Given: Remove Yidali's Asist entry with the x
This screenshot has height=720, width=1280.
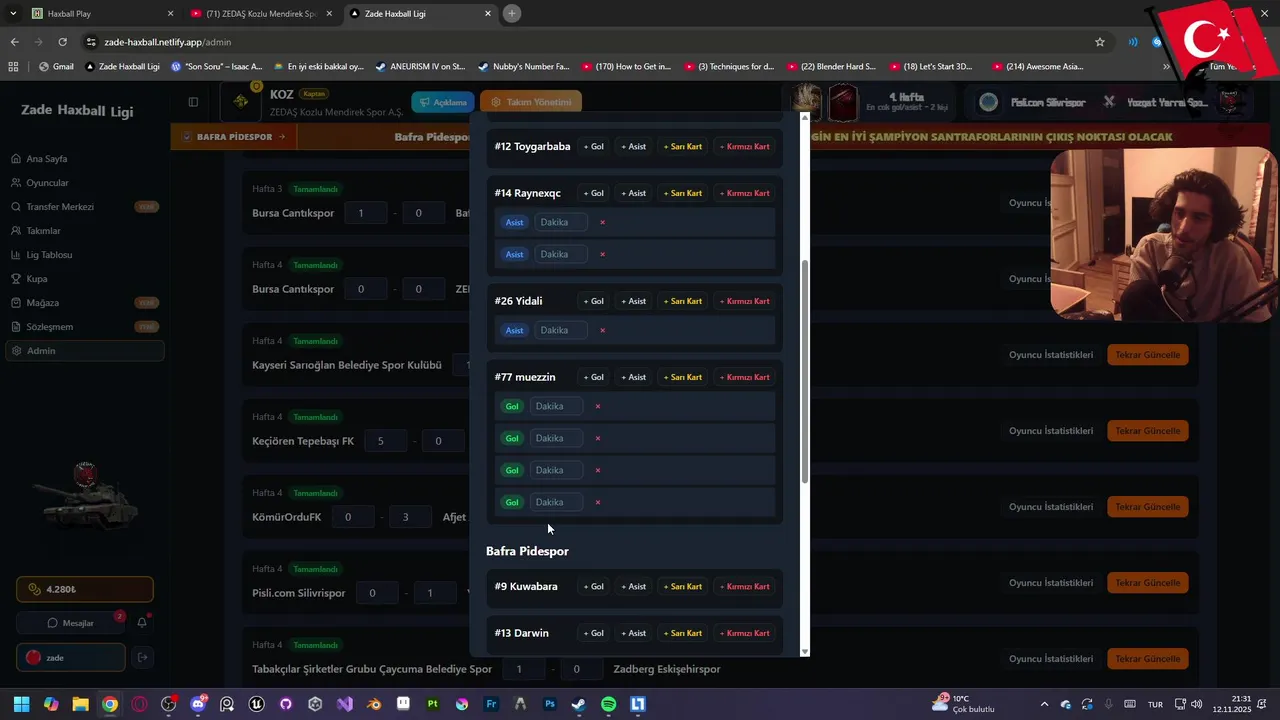Looking at the screenshot, I should click(x=602, y=330).
